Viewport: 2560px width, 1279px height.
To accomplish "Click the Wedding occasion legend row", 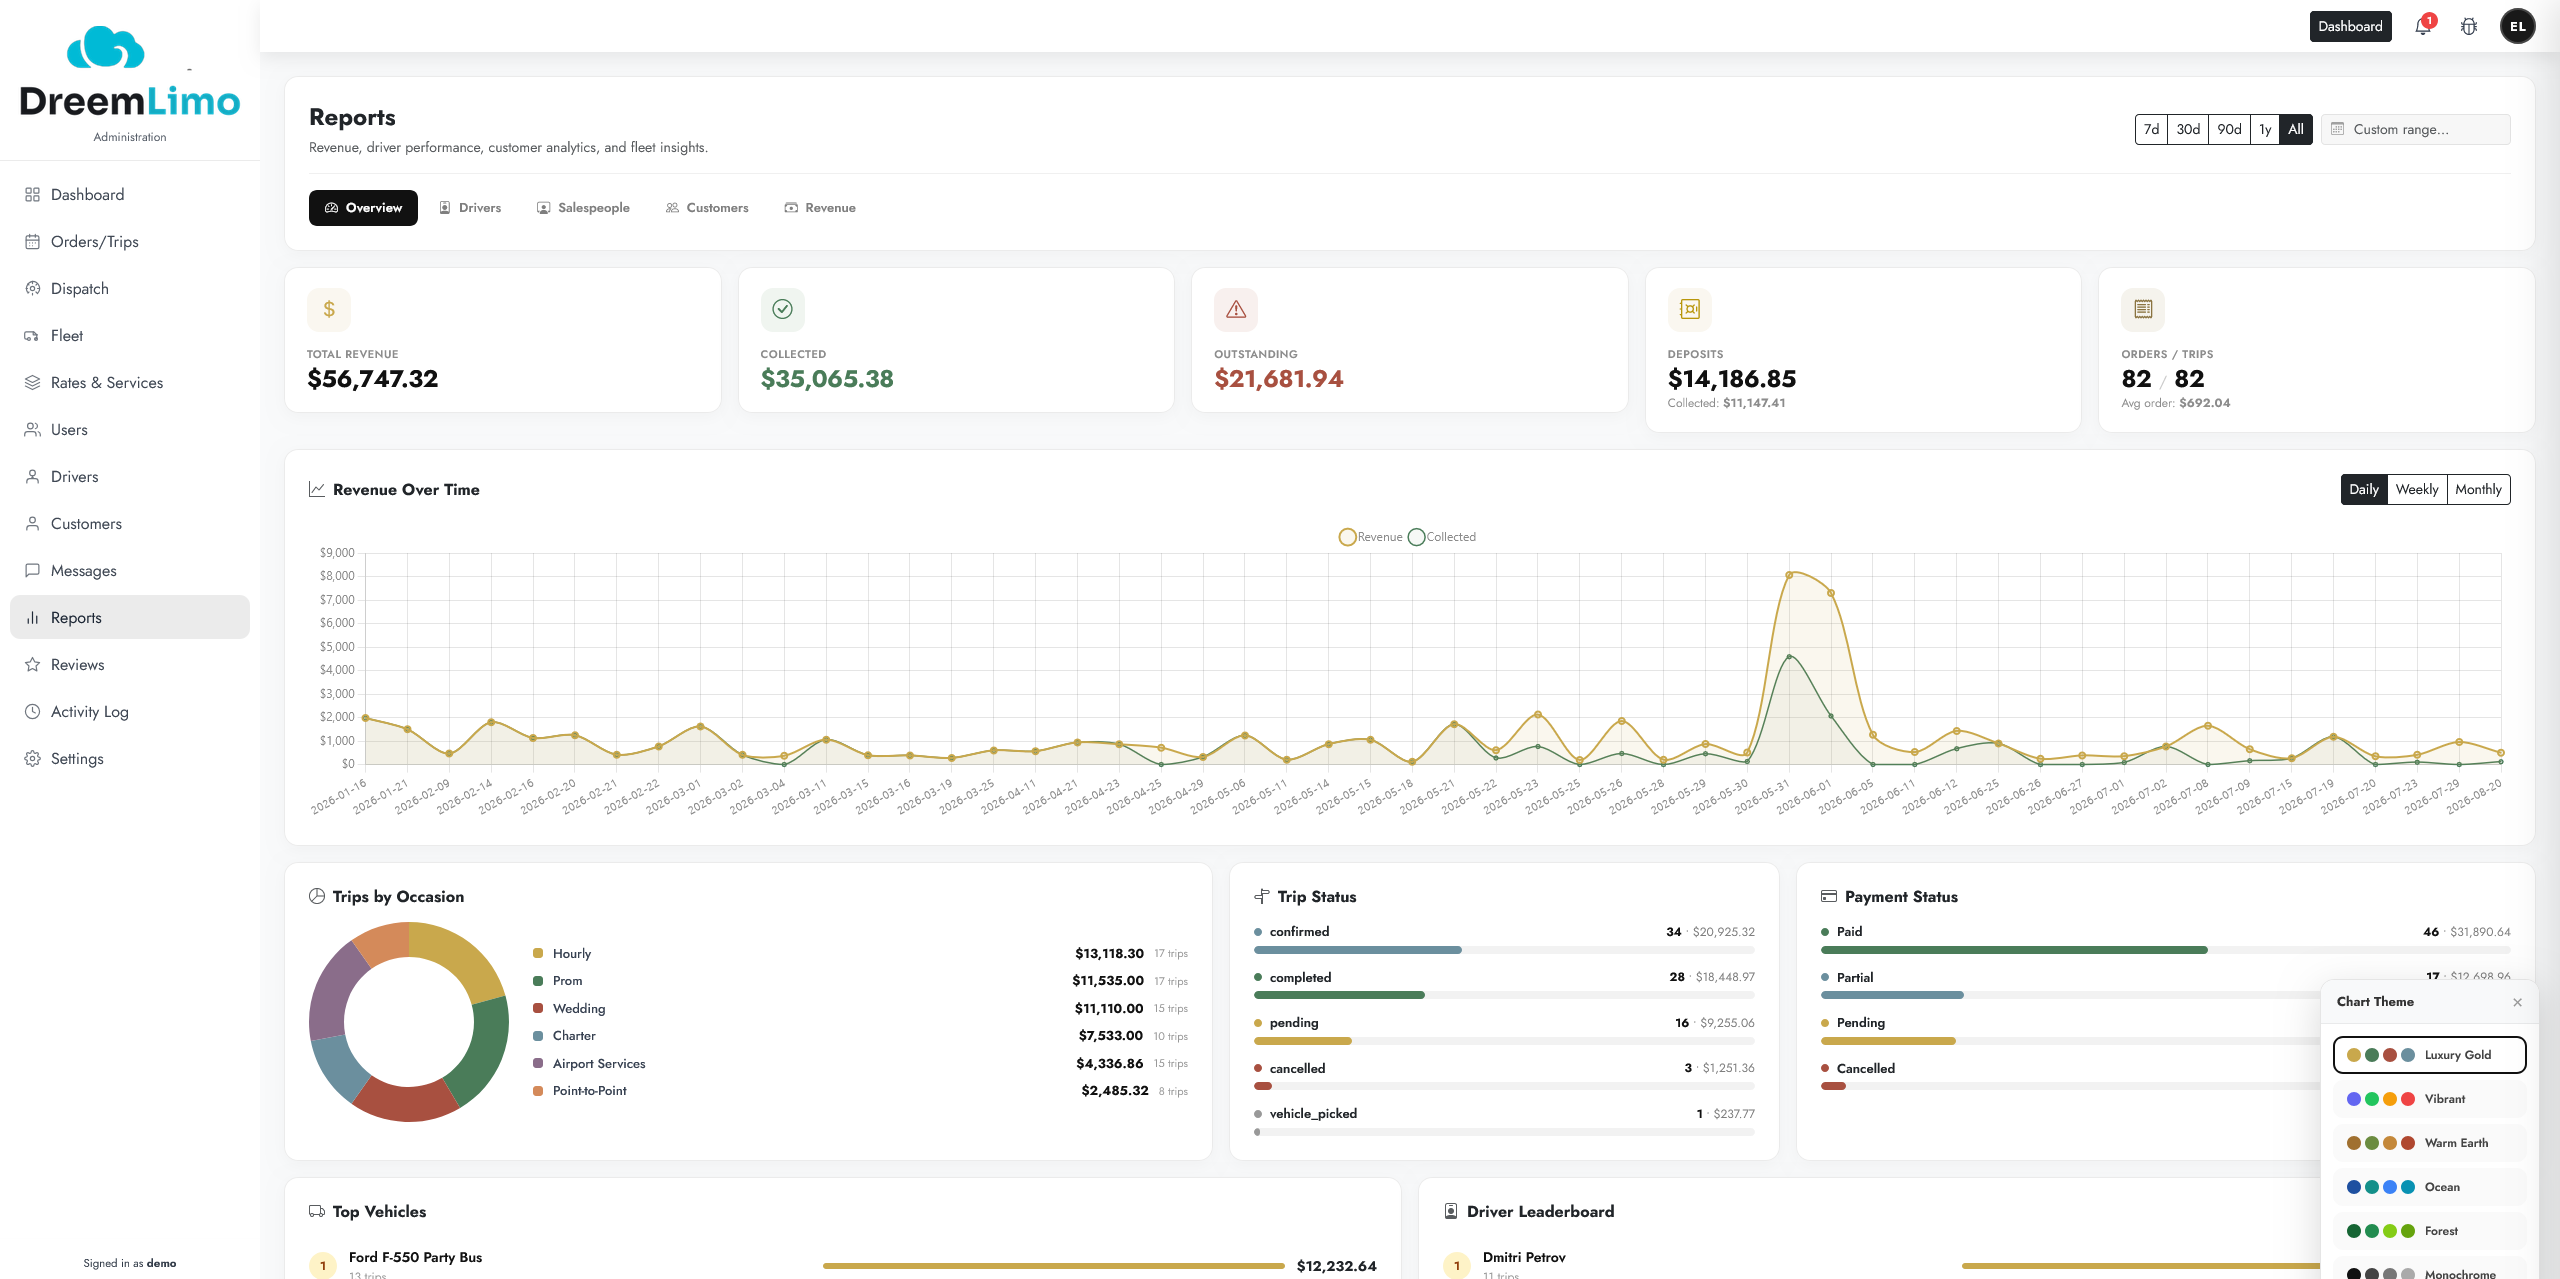I will click(860, 1009).
